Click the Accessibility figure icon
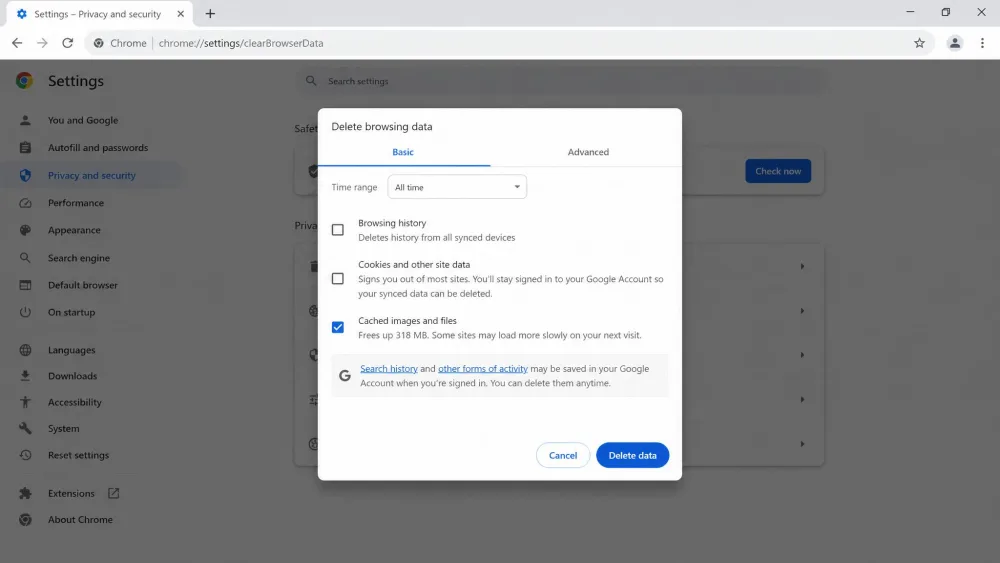Image resolution: width=1000 pixels, height=563 pixels. coord(25,402)
